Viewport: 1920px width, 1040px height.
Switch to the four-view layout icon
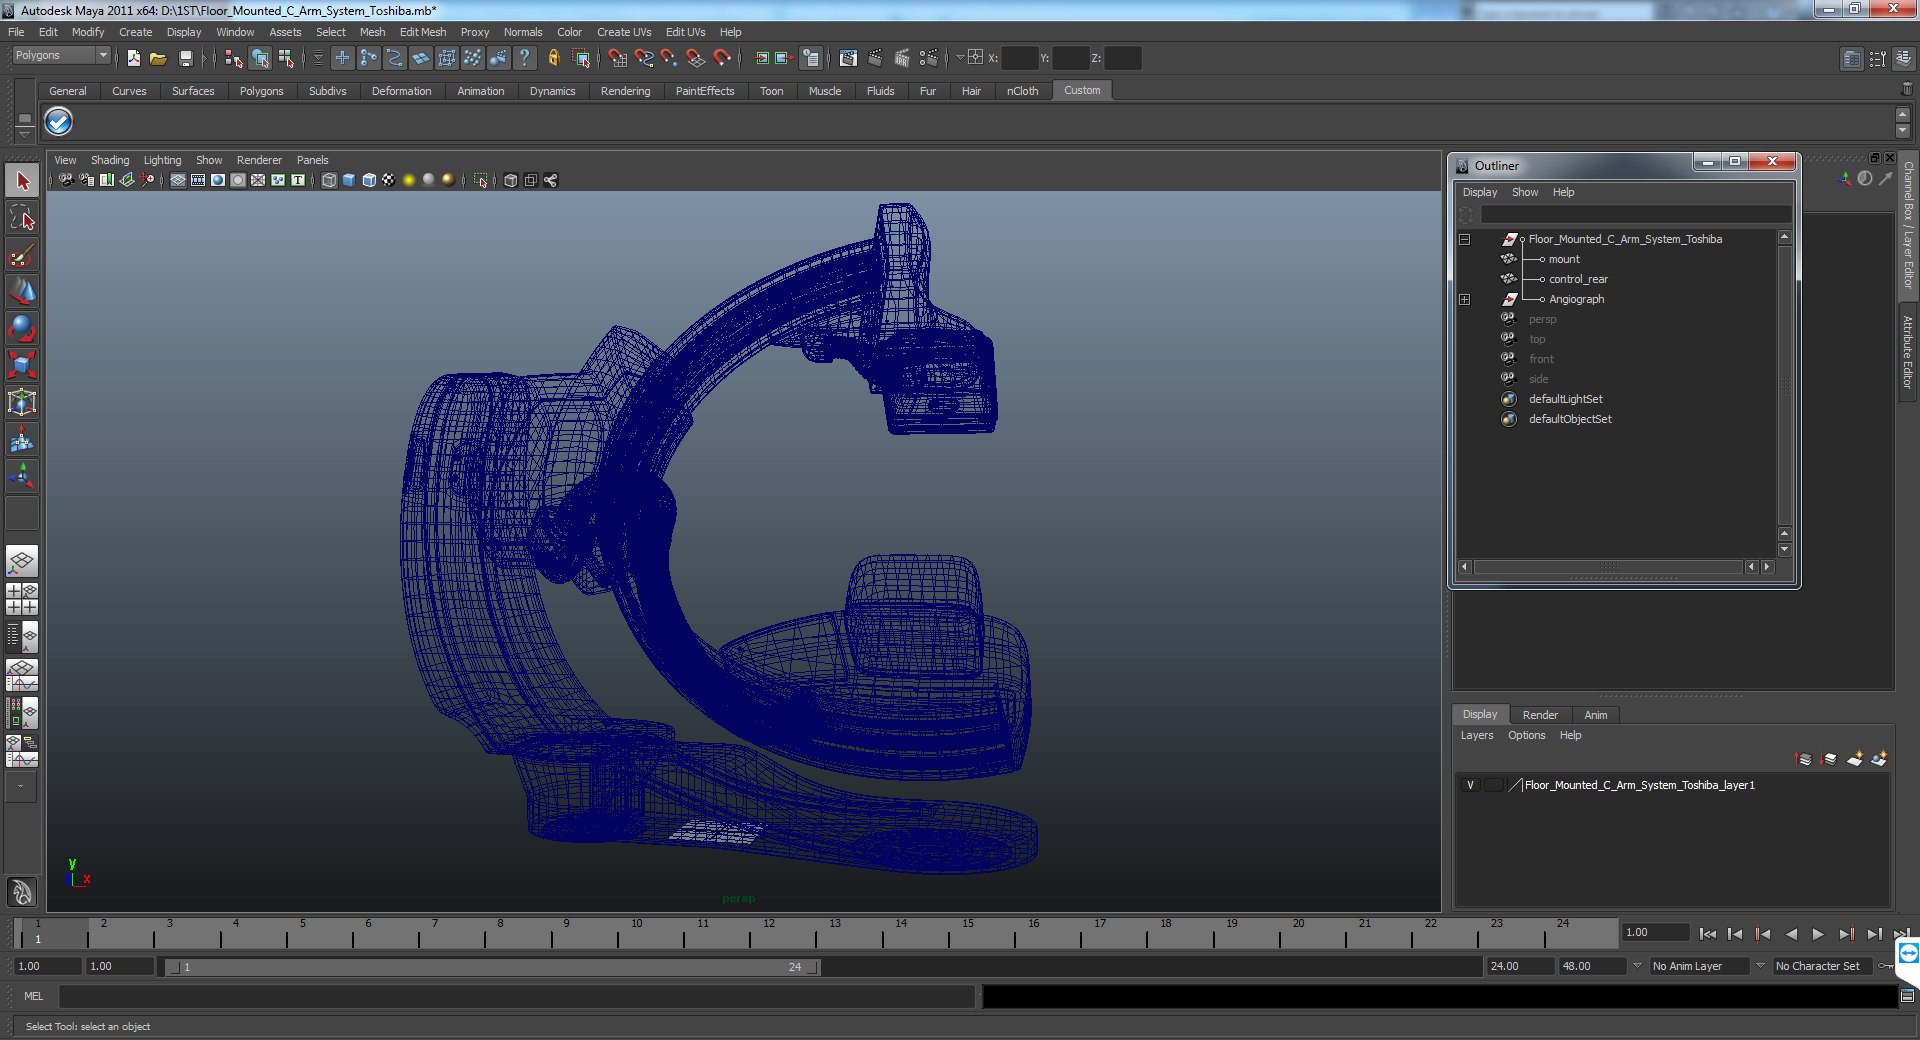tap(22, 599)
